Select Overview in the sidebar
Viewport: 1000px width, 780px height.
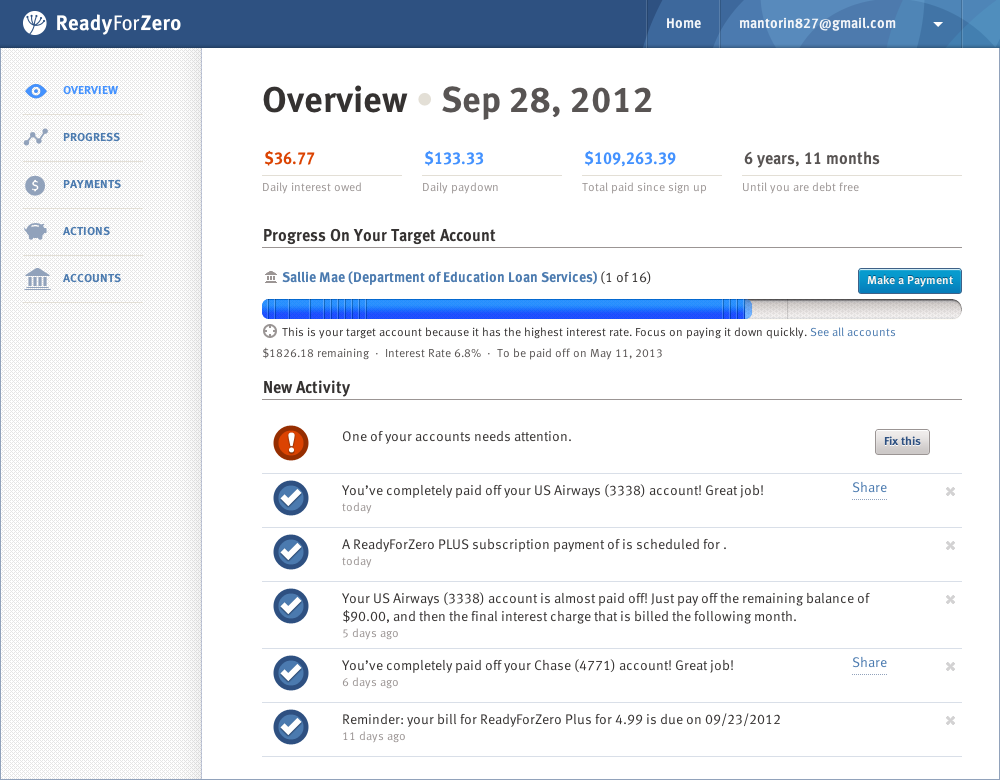coord(90,91)
